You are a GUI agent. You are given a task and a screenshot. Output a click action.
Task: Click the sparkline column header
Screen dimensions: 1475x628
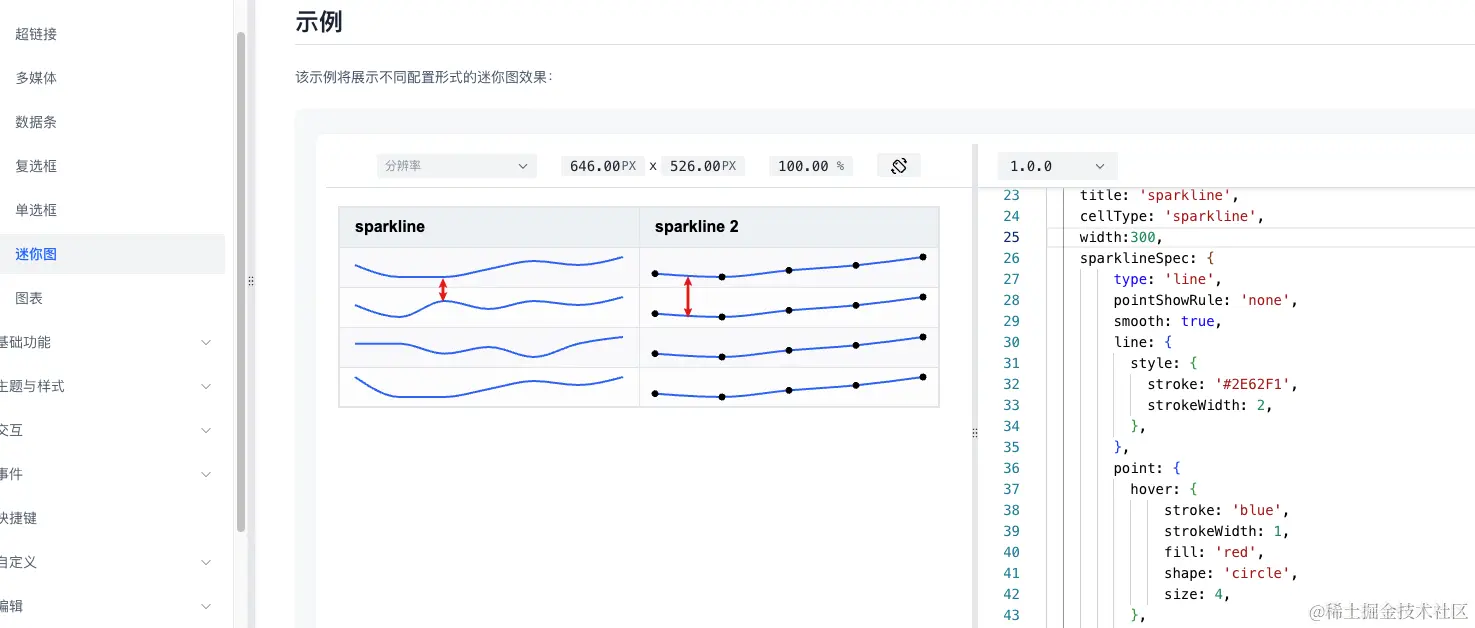point(489,227)
